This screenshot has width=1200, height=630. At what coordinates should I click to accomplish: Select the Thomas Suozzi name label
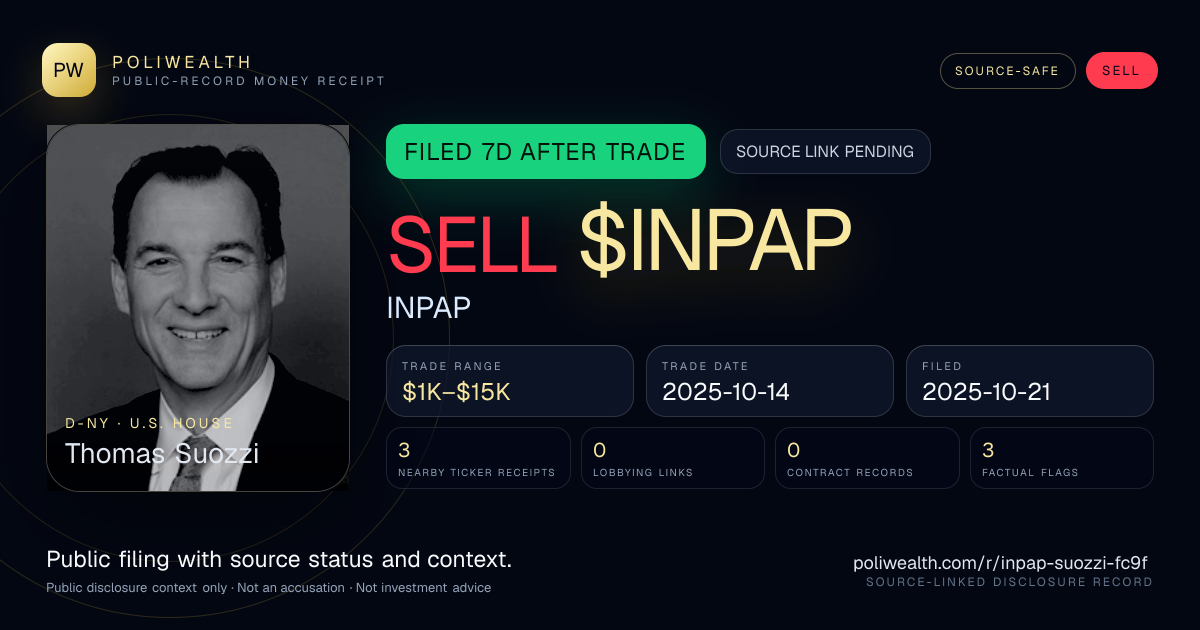click(x=162, y=453)
